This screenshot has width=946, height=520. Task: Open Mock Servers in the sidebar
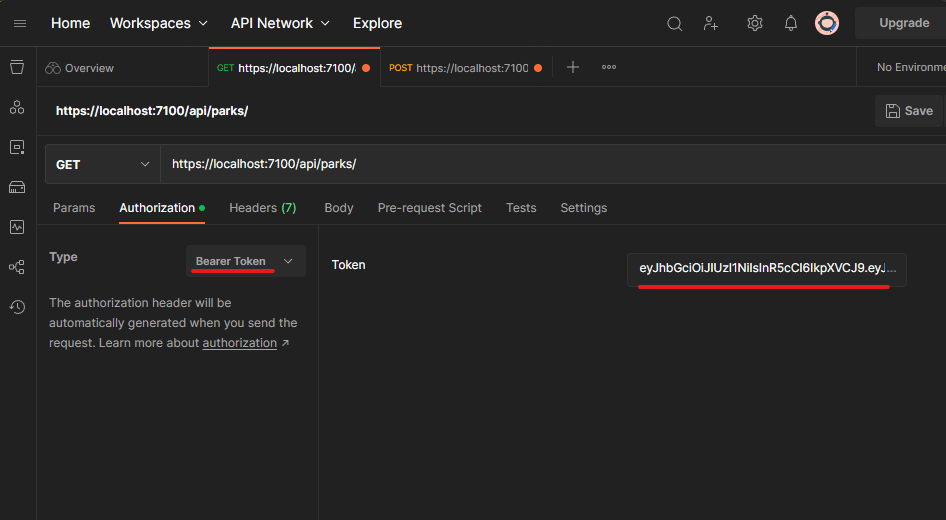[17, 188]
